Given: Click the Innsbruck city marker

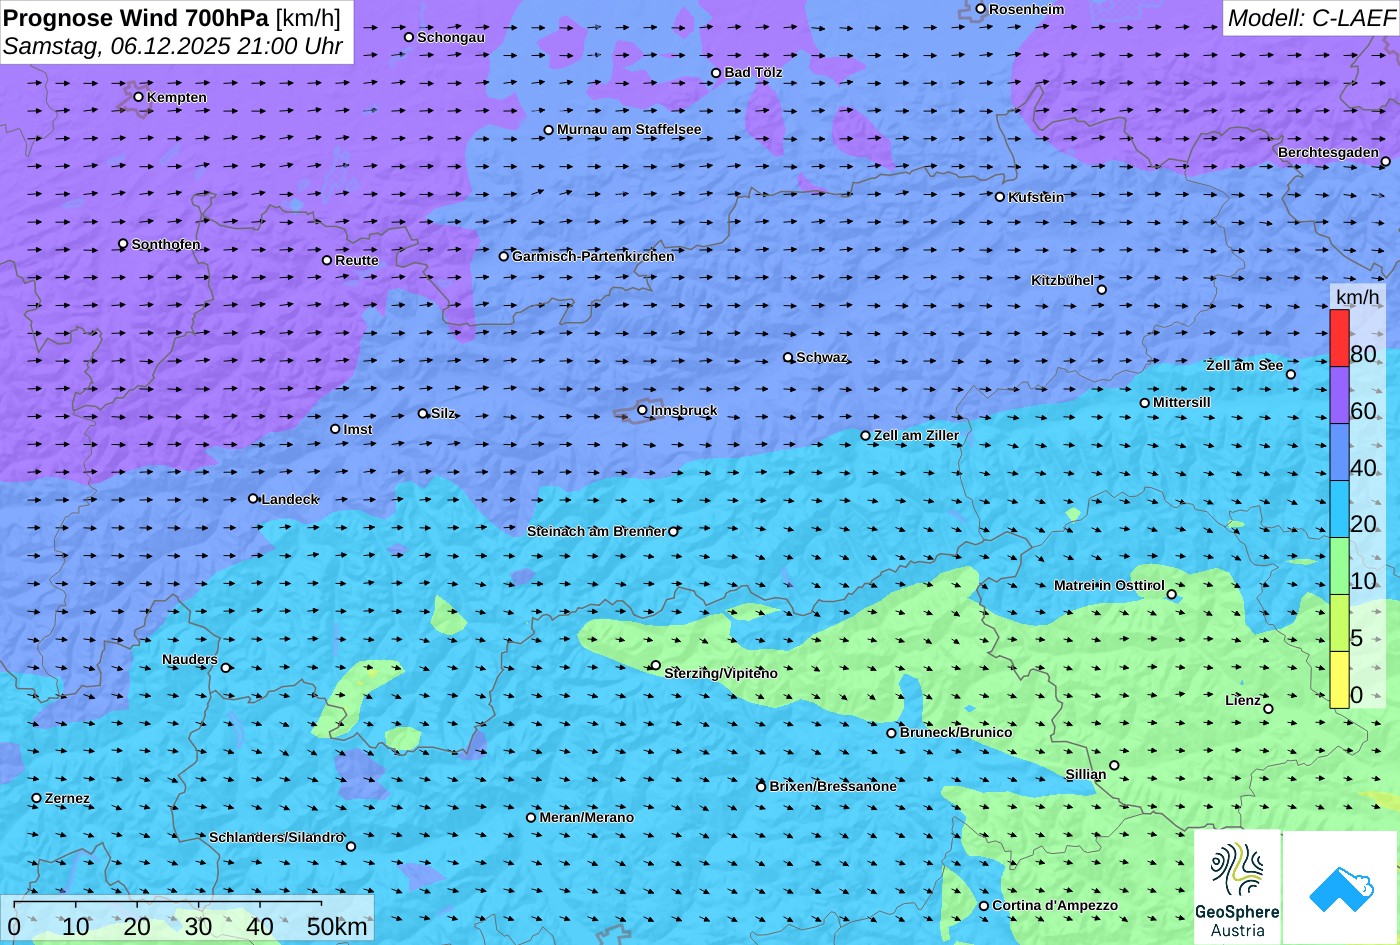Looking at the screenshot, I should tap(642, 410).
